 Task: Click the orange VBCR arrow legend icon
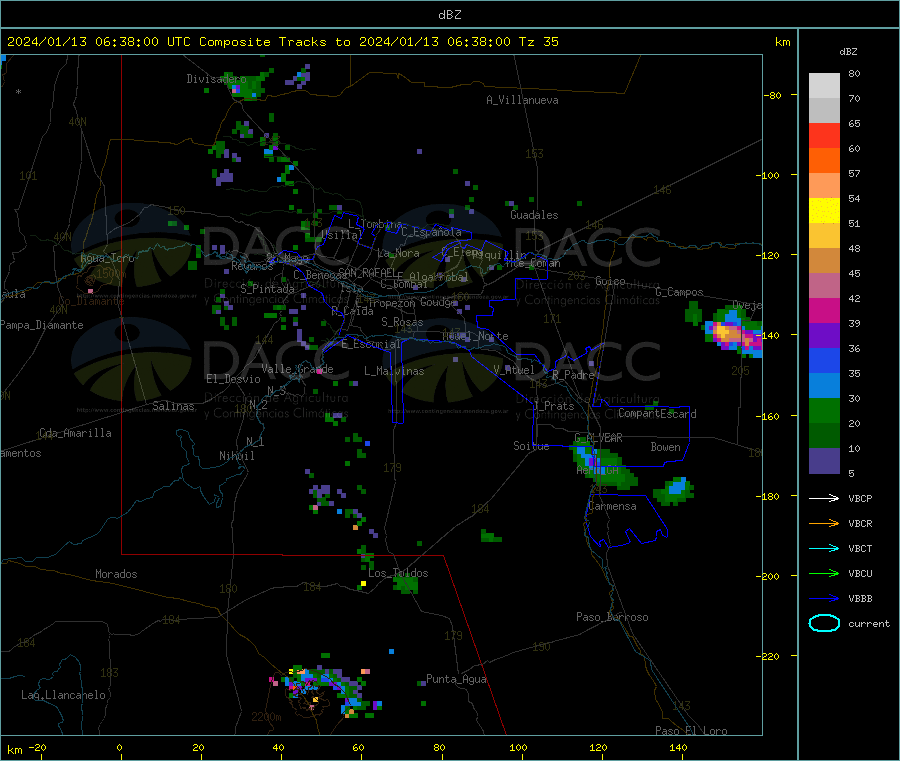(x=824, y=523)
